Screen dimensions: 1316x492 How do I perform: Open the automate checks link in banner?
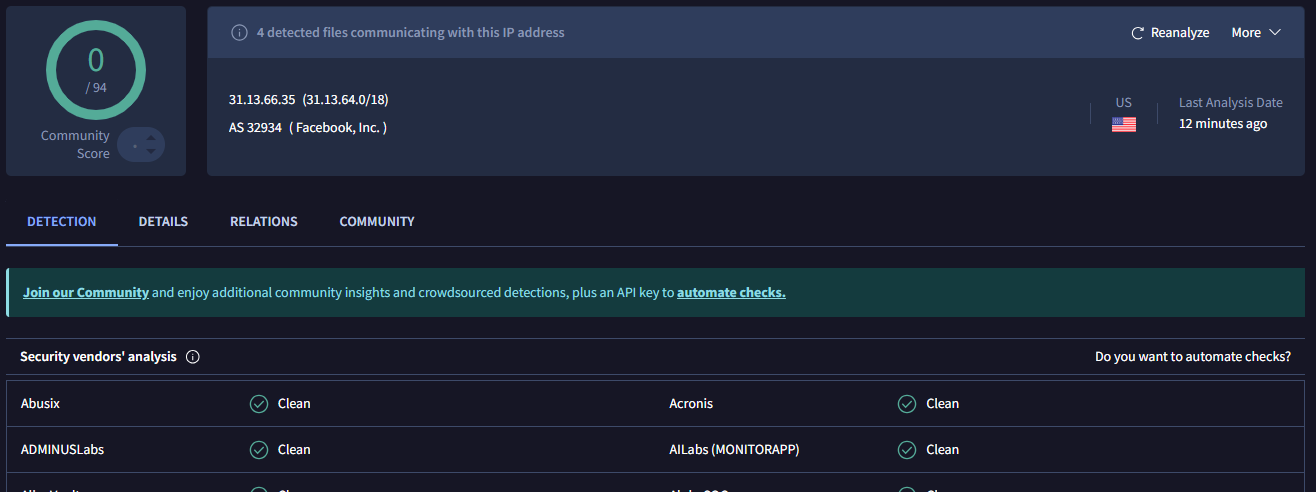[731, 293]
